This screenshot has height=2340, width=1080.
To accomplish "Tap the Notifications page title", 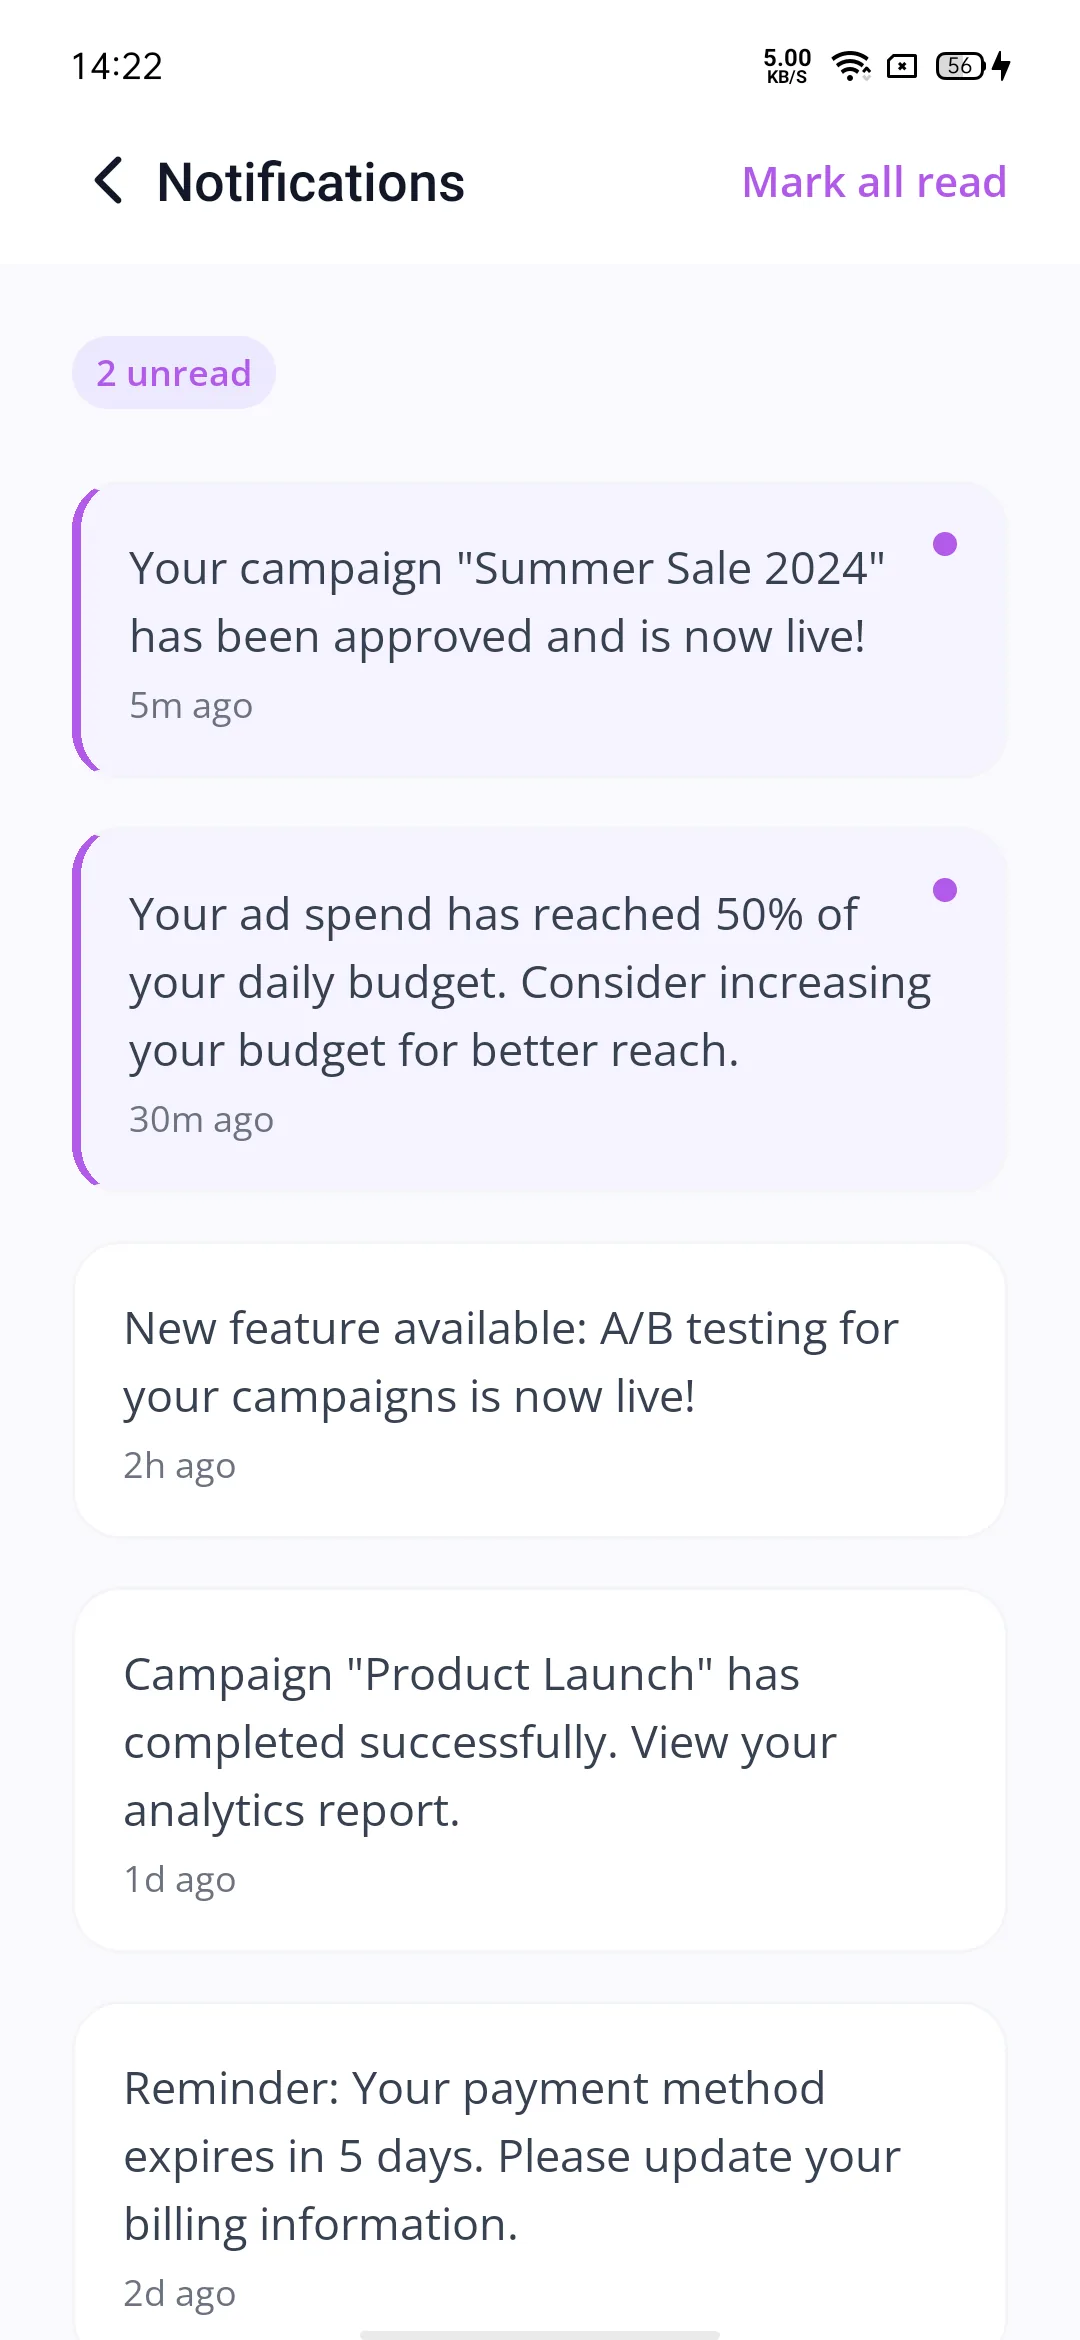I will (311, 182).
